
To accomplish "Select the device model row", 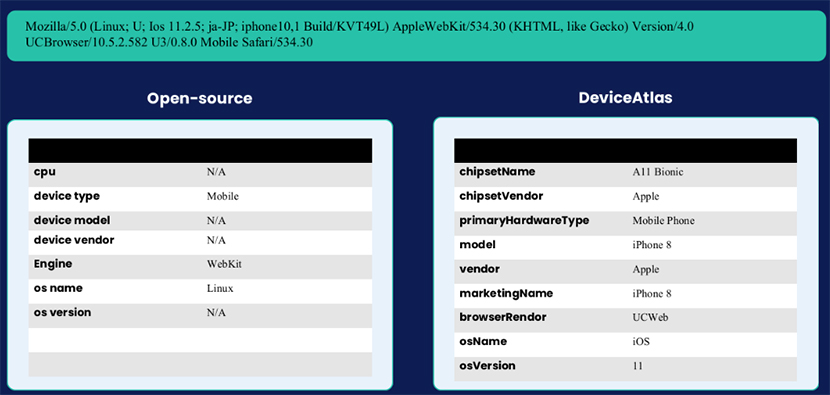I will click(200, 221).
